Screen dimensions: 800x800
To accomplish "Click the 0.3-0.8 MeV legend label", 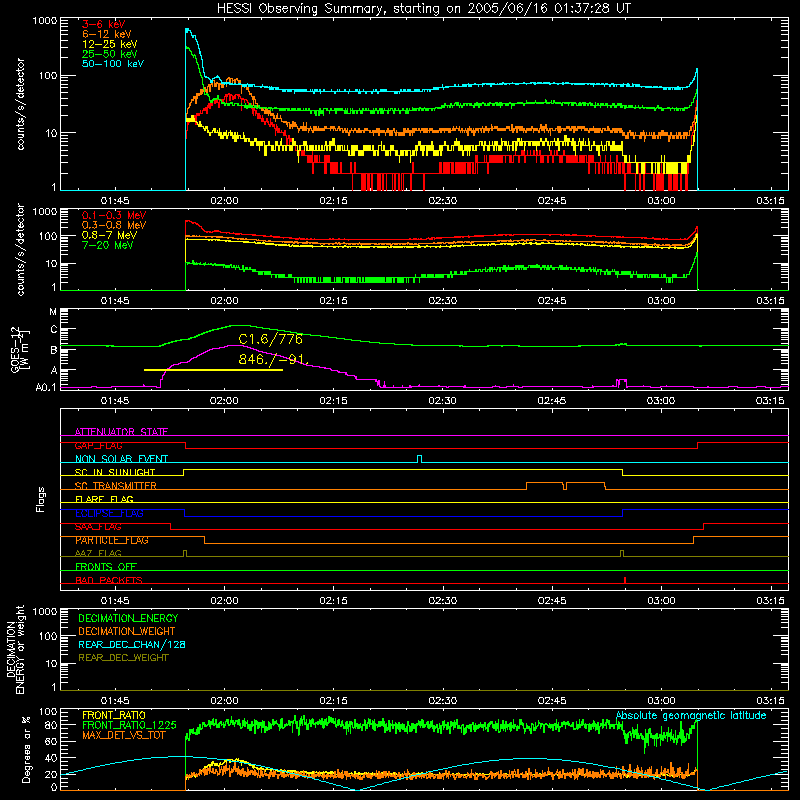I will (x=114, y=225).
